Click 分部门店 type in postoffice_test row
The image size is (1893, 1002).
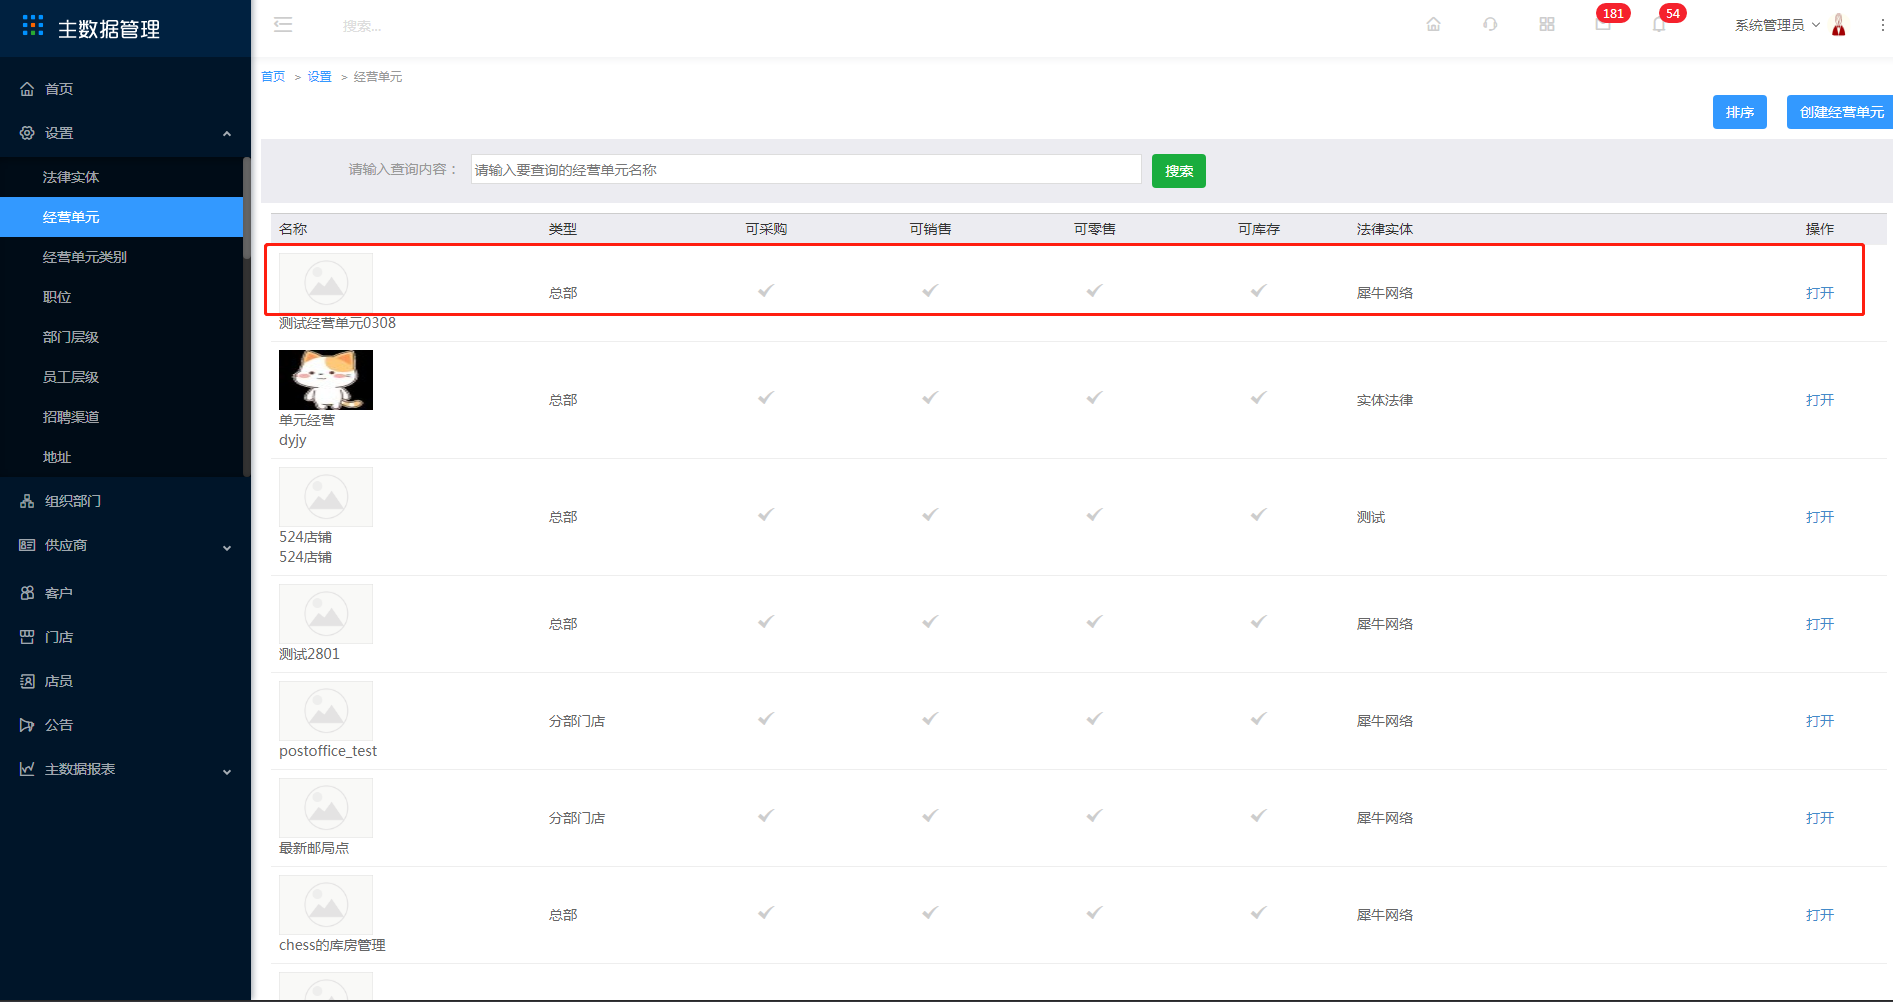tap(577, 721)
